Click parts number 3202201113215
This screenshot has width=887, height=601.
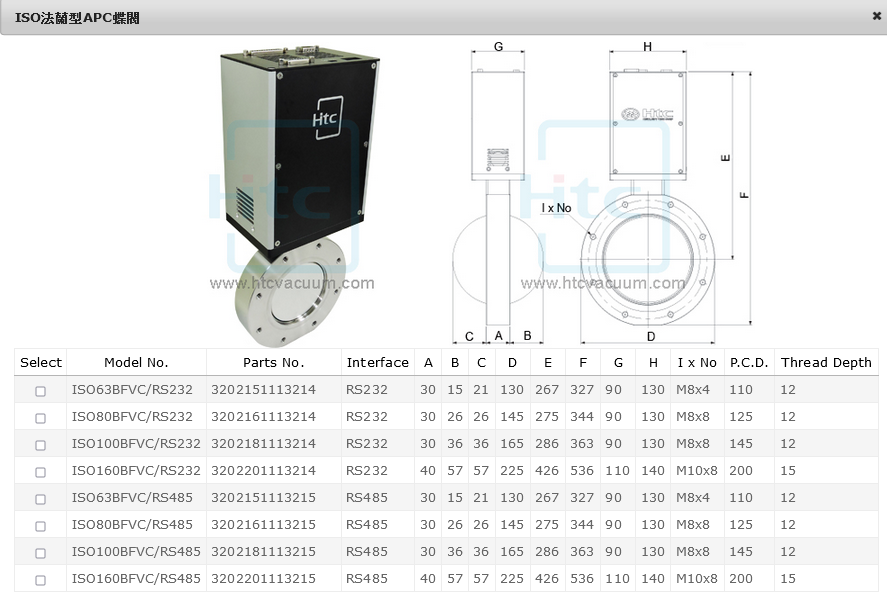263,579
